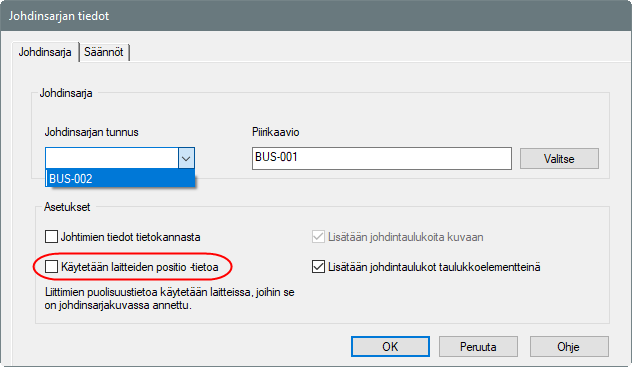Viewport: 632px width, 367px height.
Task: Click the Valitse button
Action: tap(559, 159)
